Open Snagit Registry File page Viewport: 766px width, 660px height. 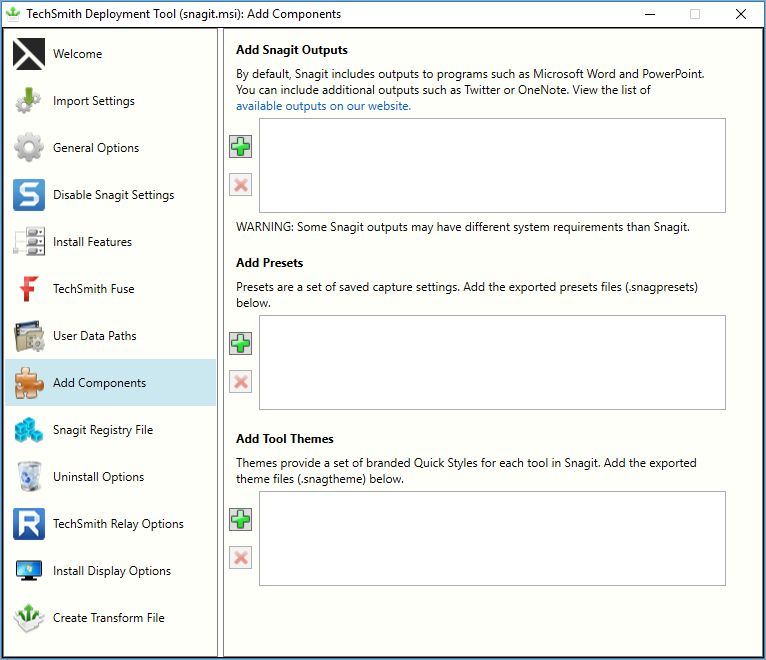110,430
